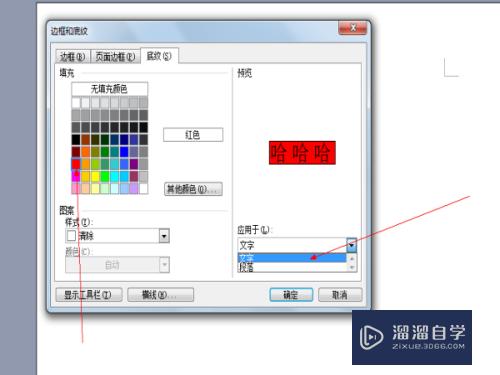Click the red 哈哈哈 preview sample
This screenshot has width=500, height=375.
point(302,153)
